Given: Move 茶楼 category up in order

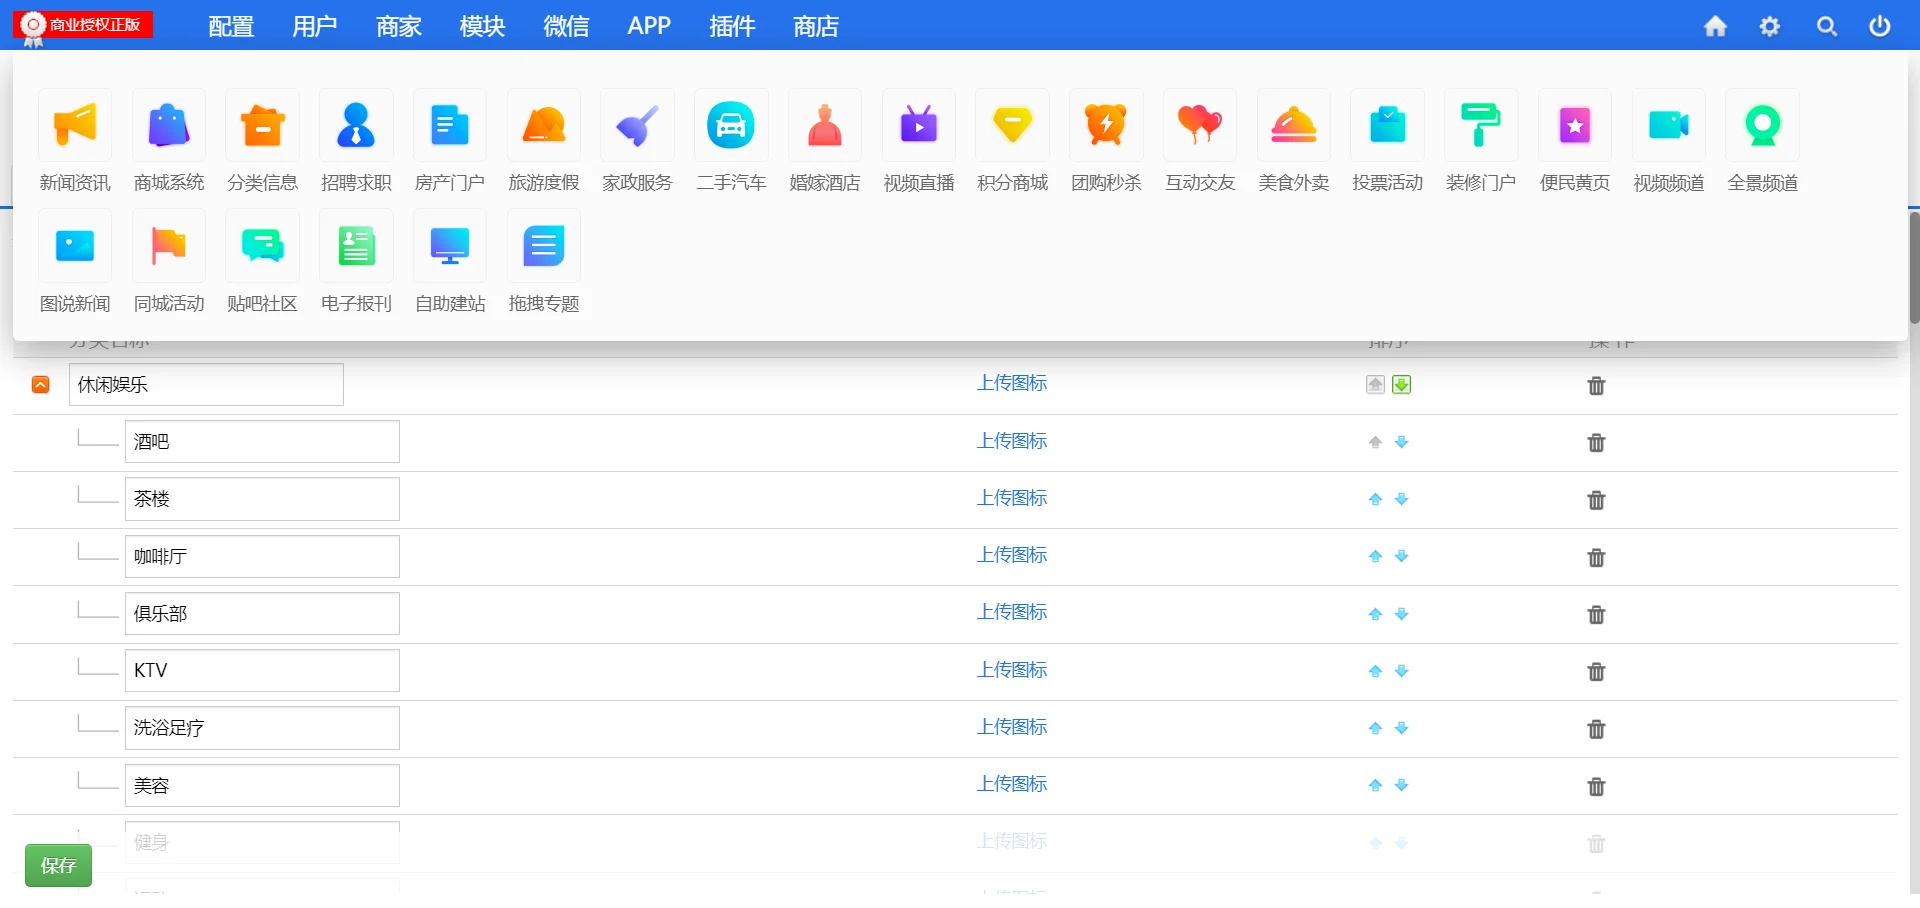Looking at the screenshot, I should click(x=1375, y=500).
